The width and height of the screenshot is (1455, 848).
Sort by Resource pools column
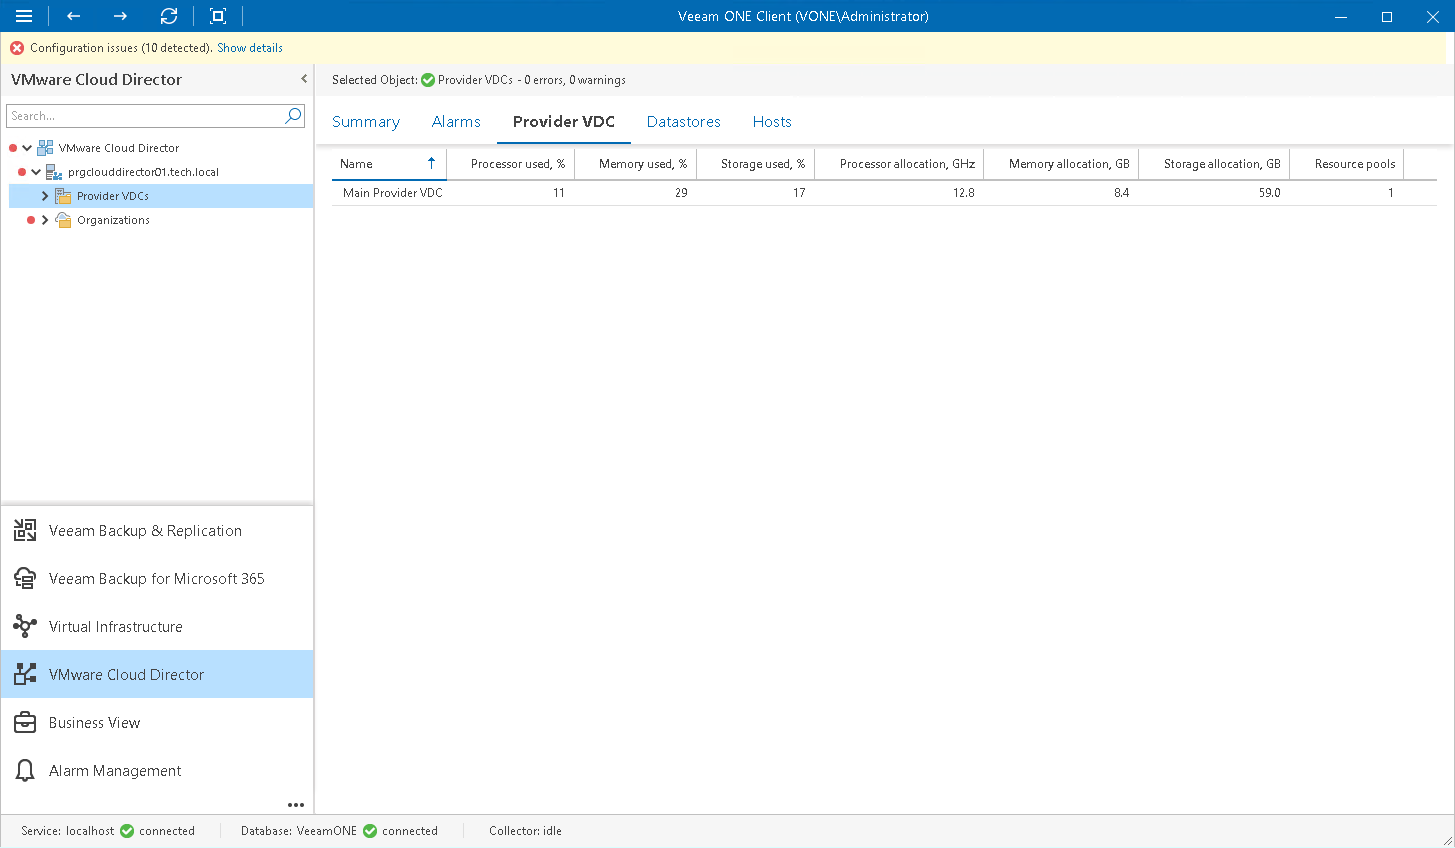[1347, 164]
